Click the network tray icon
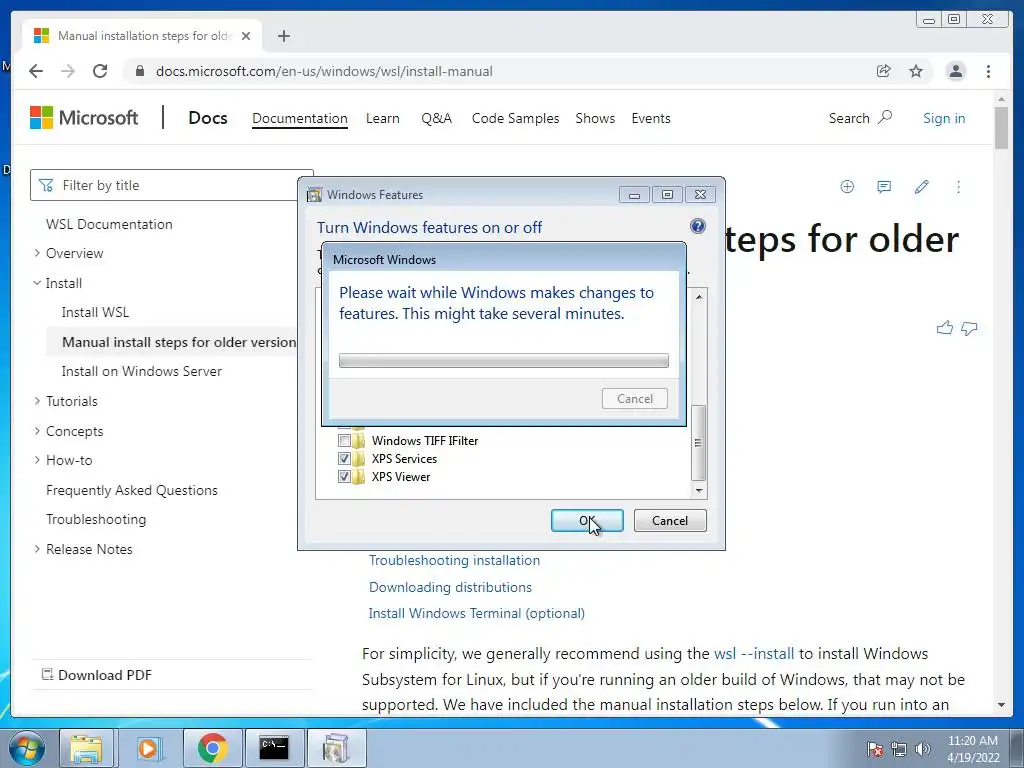This screenshot has width=1024, height=768. pos(899,749)
